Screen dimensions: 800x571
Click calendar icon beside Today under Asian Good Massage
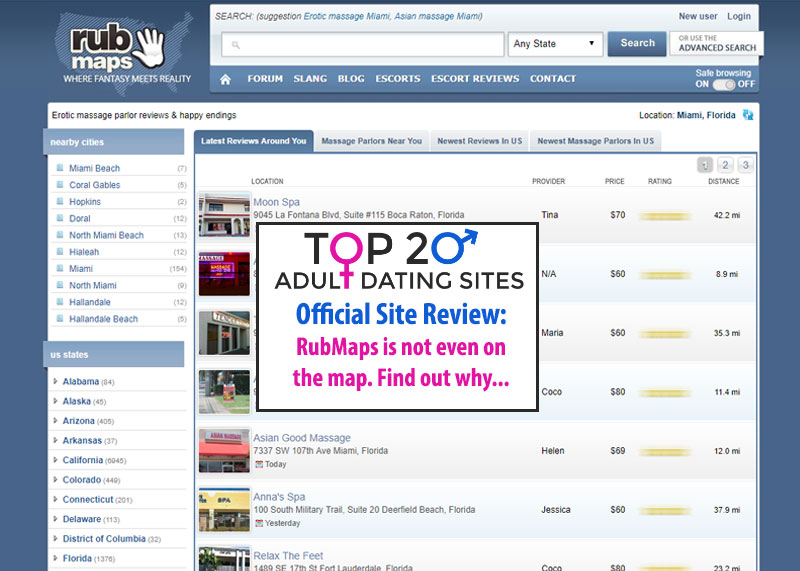(x=259, y=464)
